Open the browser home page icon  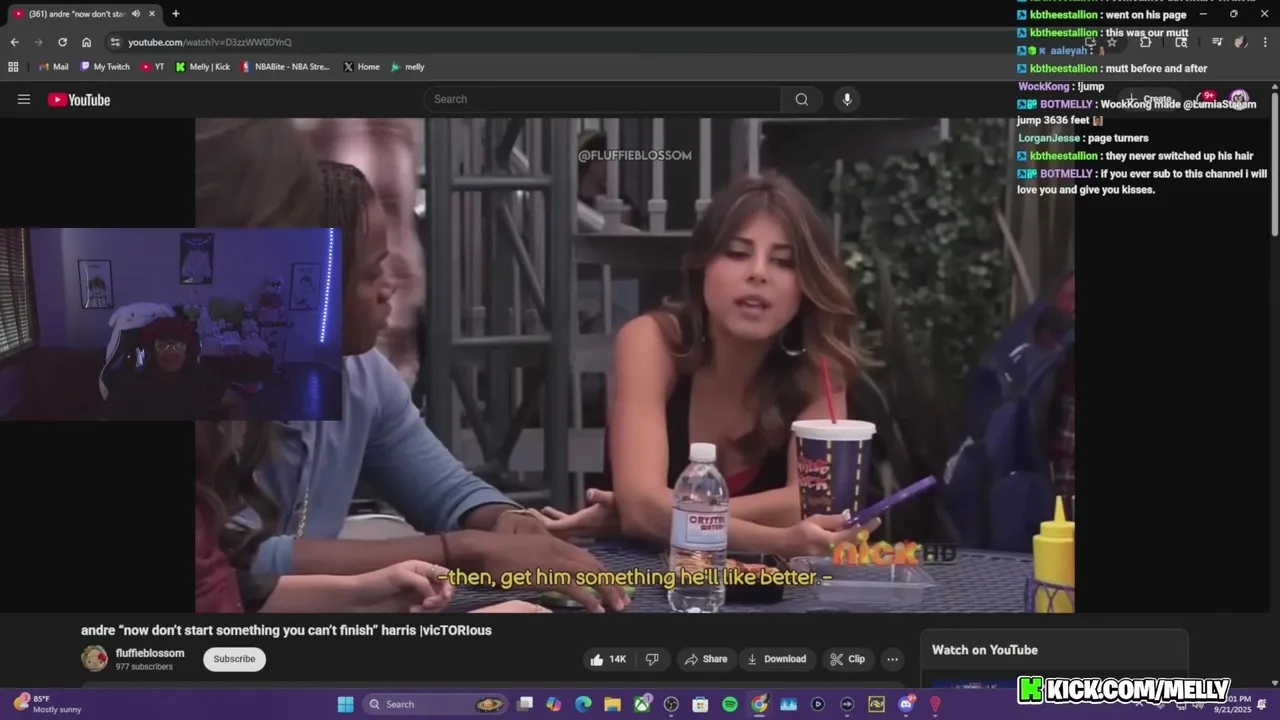click(86, 42)
